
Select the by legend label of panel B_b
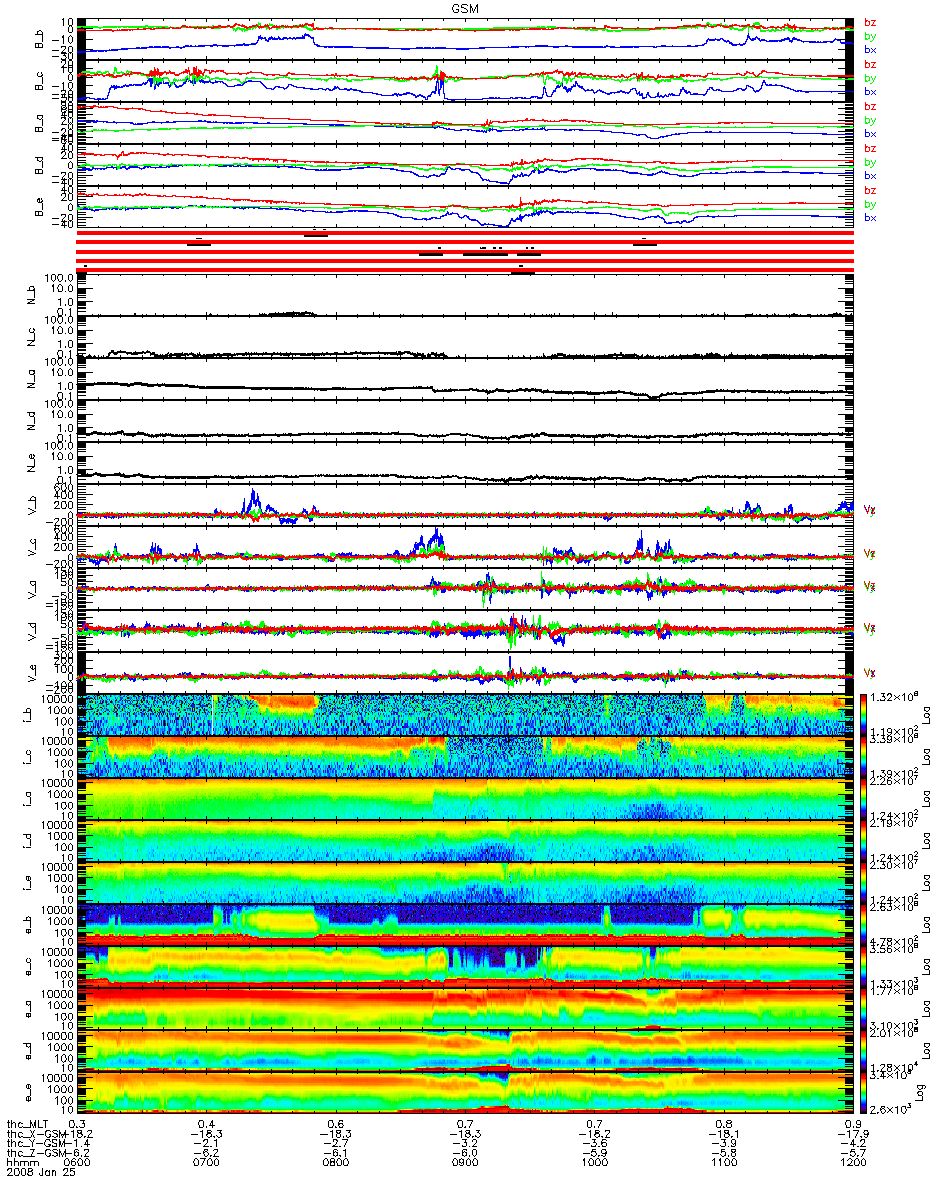pyautogui.click(x=870, y=36)
